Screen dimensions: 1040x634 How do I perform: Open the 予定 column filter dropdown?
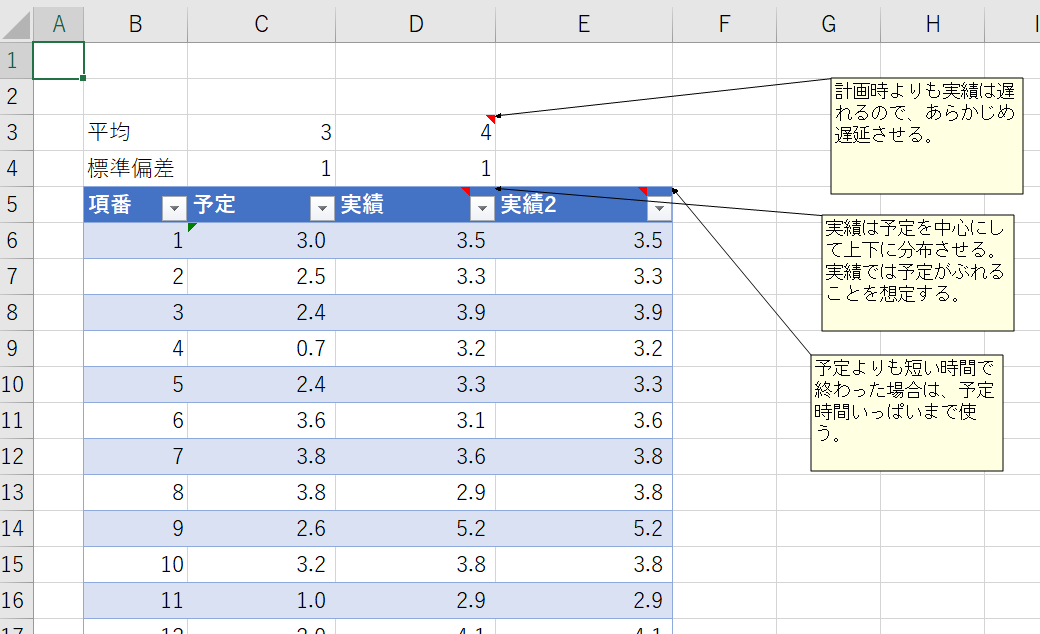pyautogui.click(x=322, y=207)
